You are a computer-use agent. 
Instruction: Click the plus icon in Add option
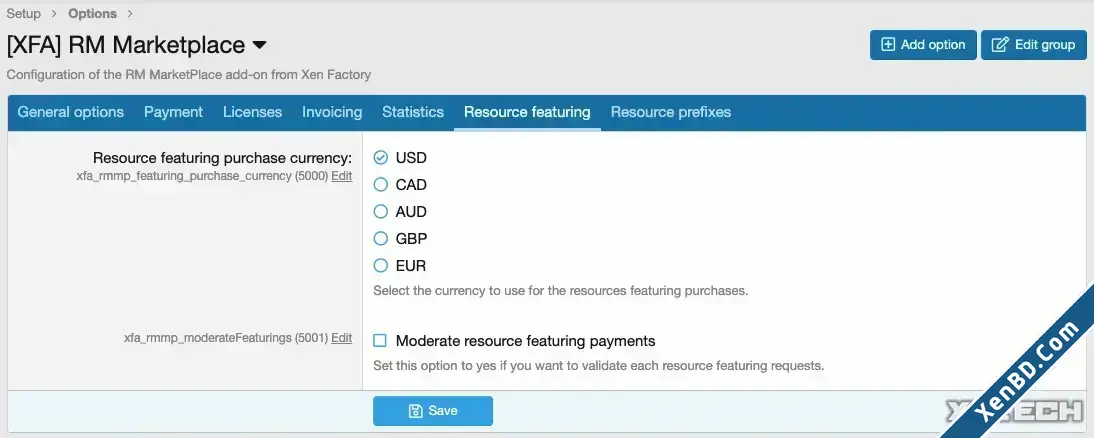tap(887, 45)
